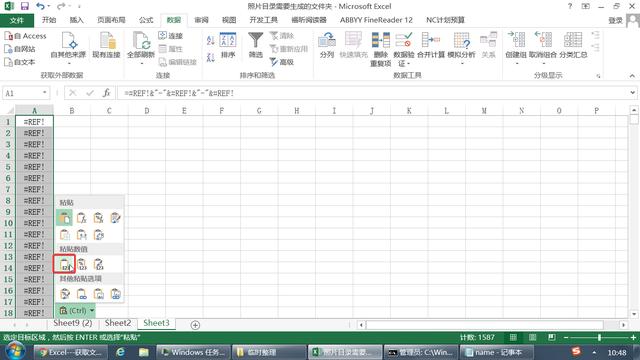Select the keep source formatting paste icon
This screenshot has width=640, height=360.
tap(116, 218)
